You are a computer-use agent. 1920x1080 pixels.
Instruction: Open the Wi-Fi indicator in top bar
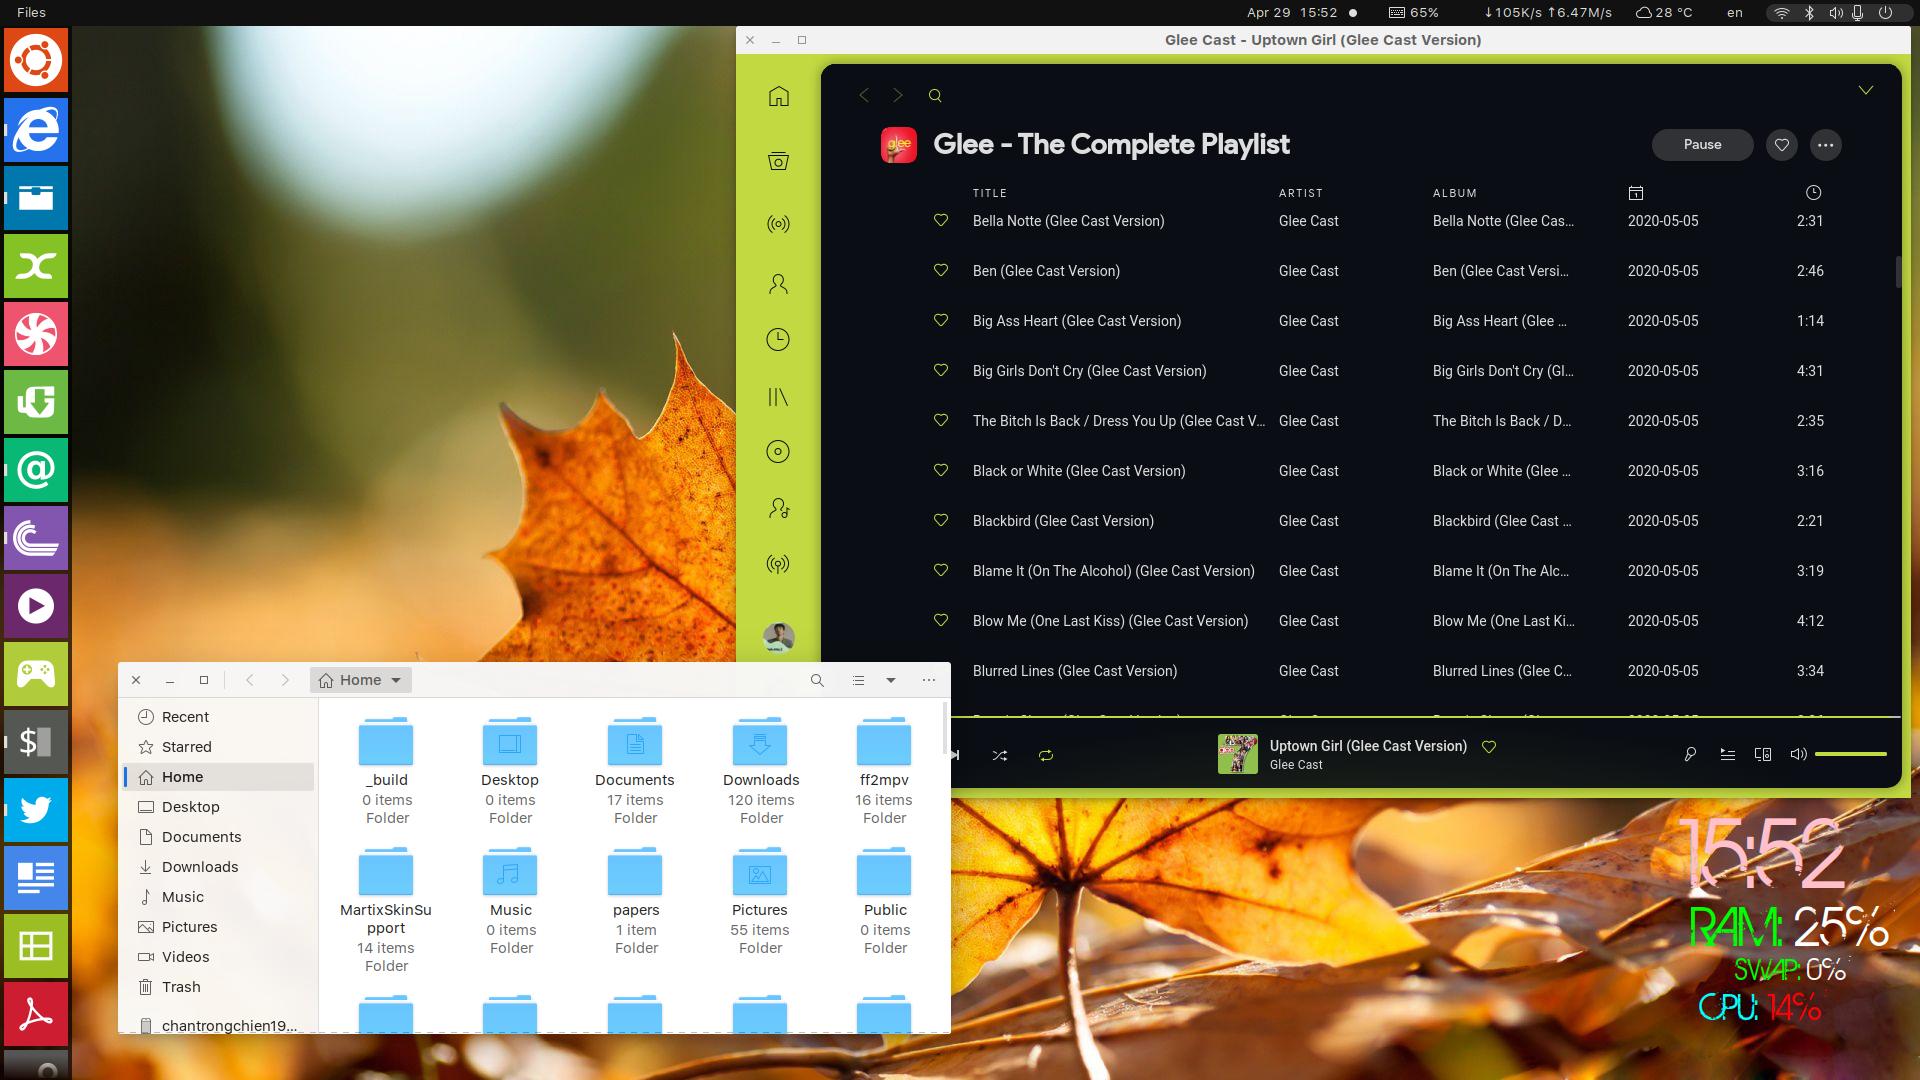pos(1781,13)
